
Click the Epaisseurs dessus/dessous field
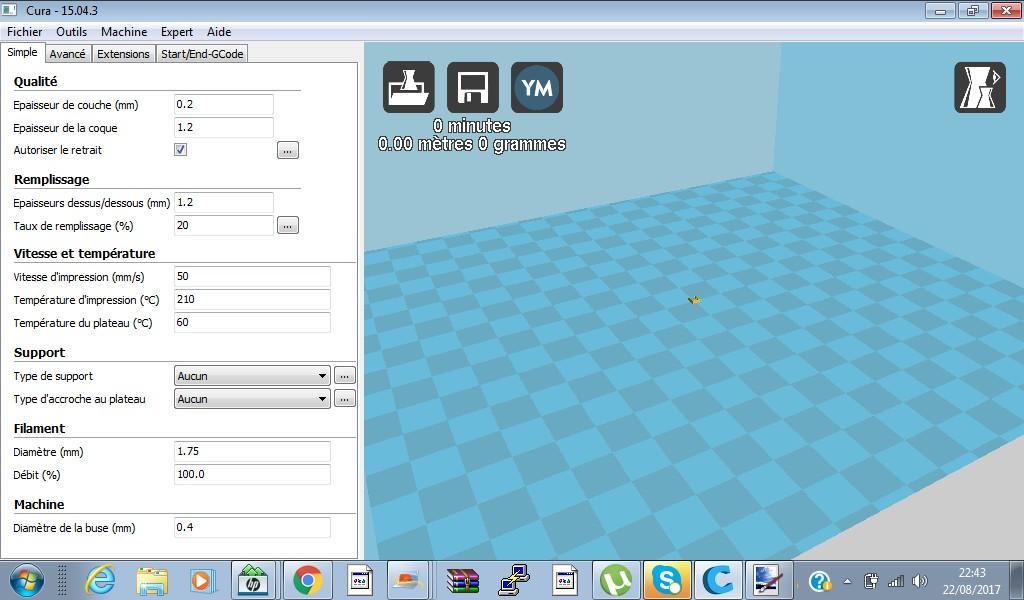[224, 202]
